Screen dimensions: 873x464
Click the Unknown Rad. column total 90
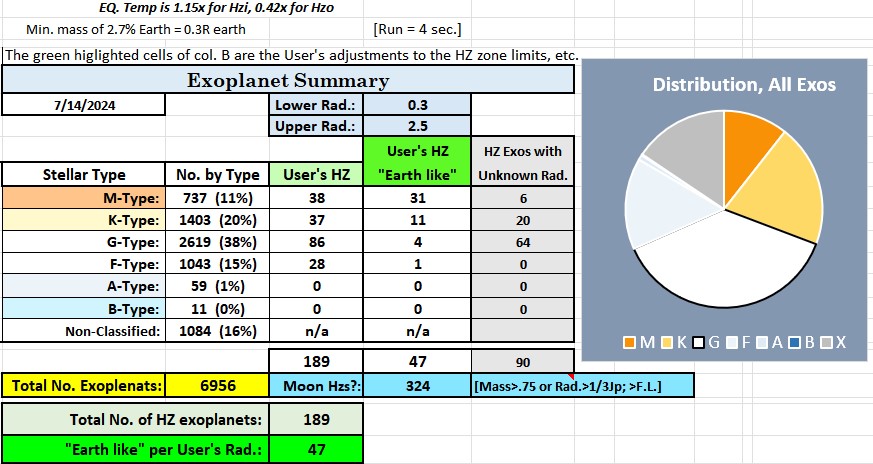click(x=523, y=362)
